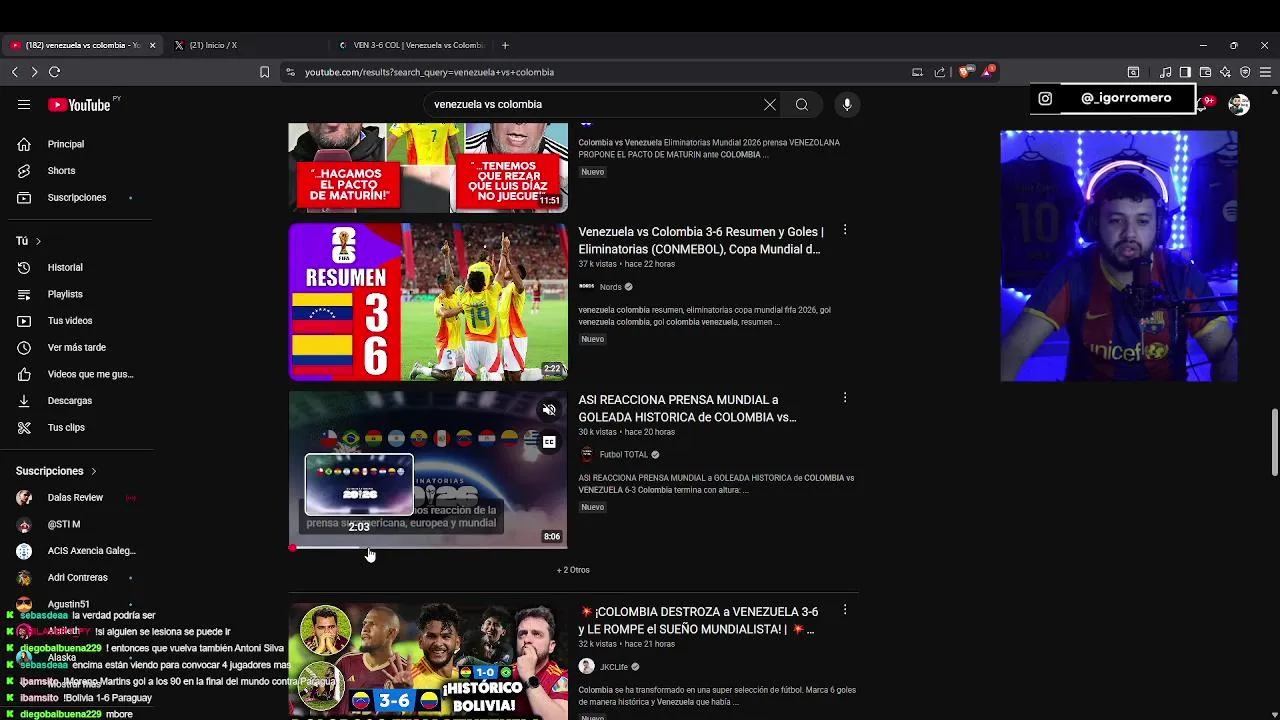This screenshot has height=720, width=1280.
Task: Expand the '+ 2 Otros' results
Action: 573,570
